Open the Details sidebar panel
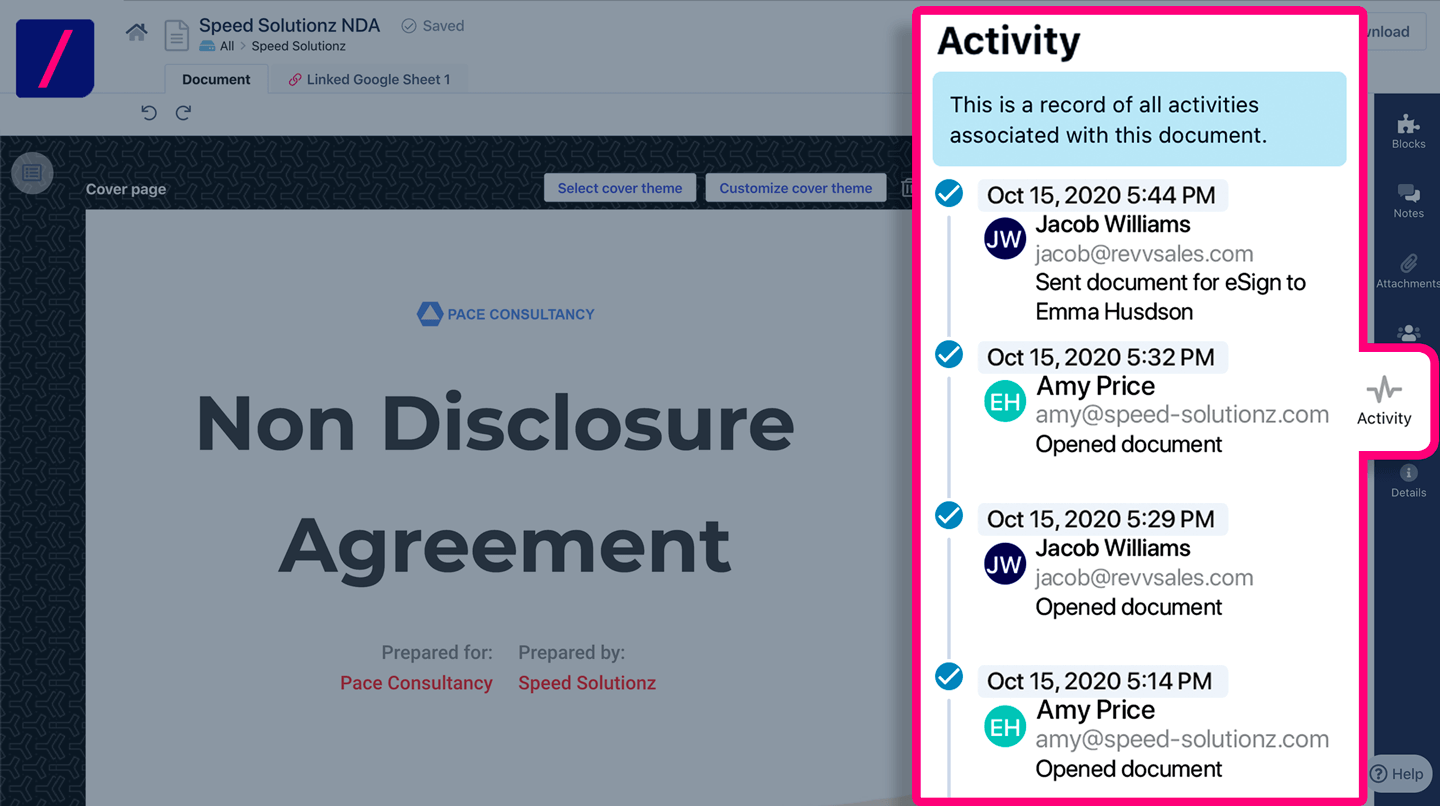The image size is (1440, 806). tap(1408, 480)
